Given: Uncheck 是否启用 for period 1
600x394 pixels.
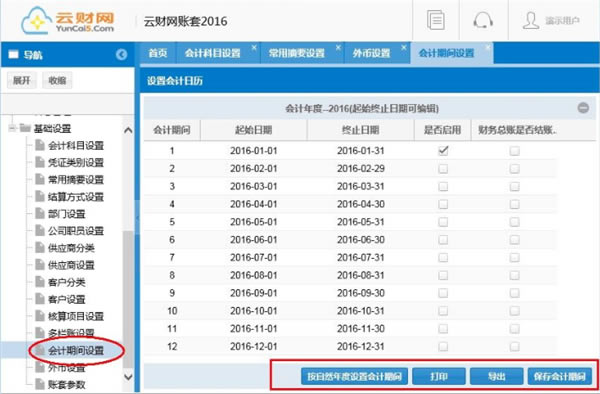Looking at the screenshot, I should click(x=443, y=151).
